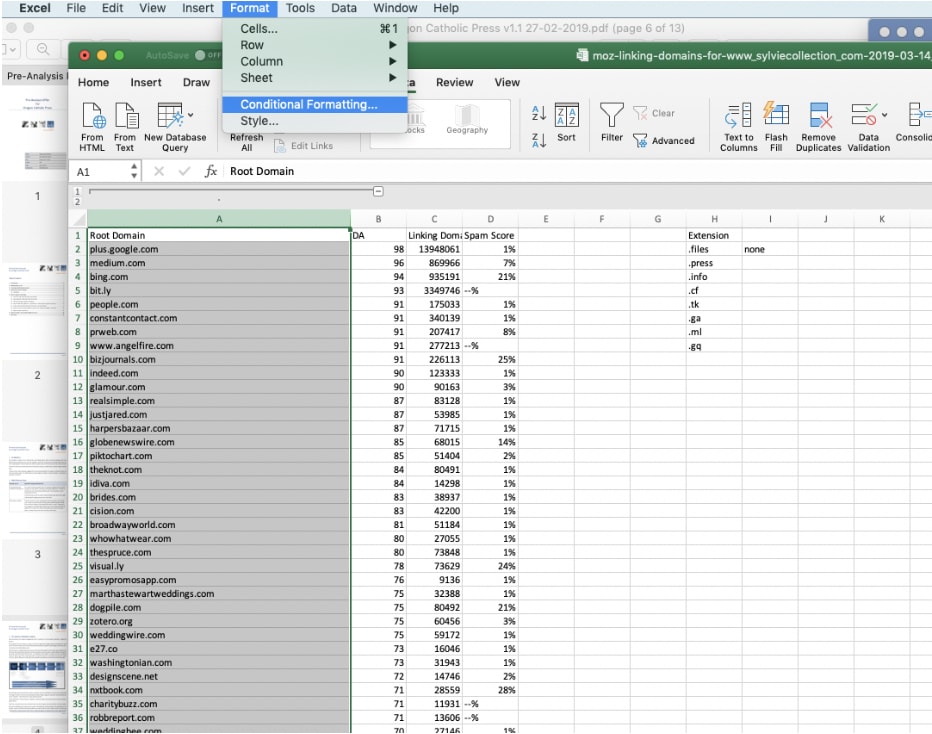The image size is (932, 734).
Task: Click the fx insert function icon
Action: (x=210, y=171)
